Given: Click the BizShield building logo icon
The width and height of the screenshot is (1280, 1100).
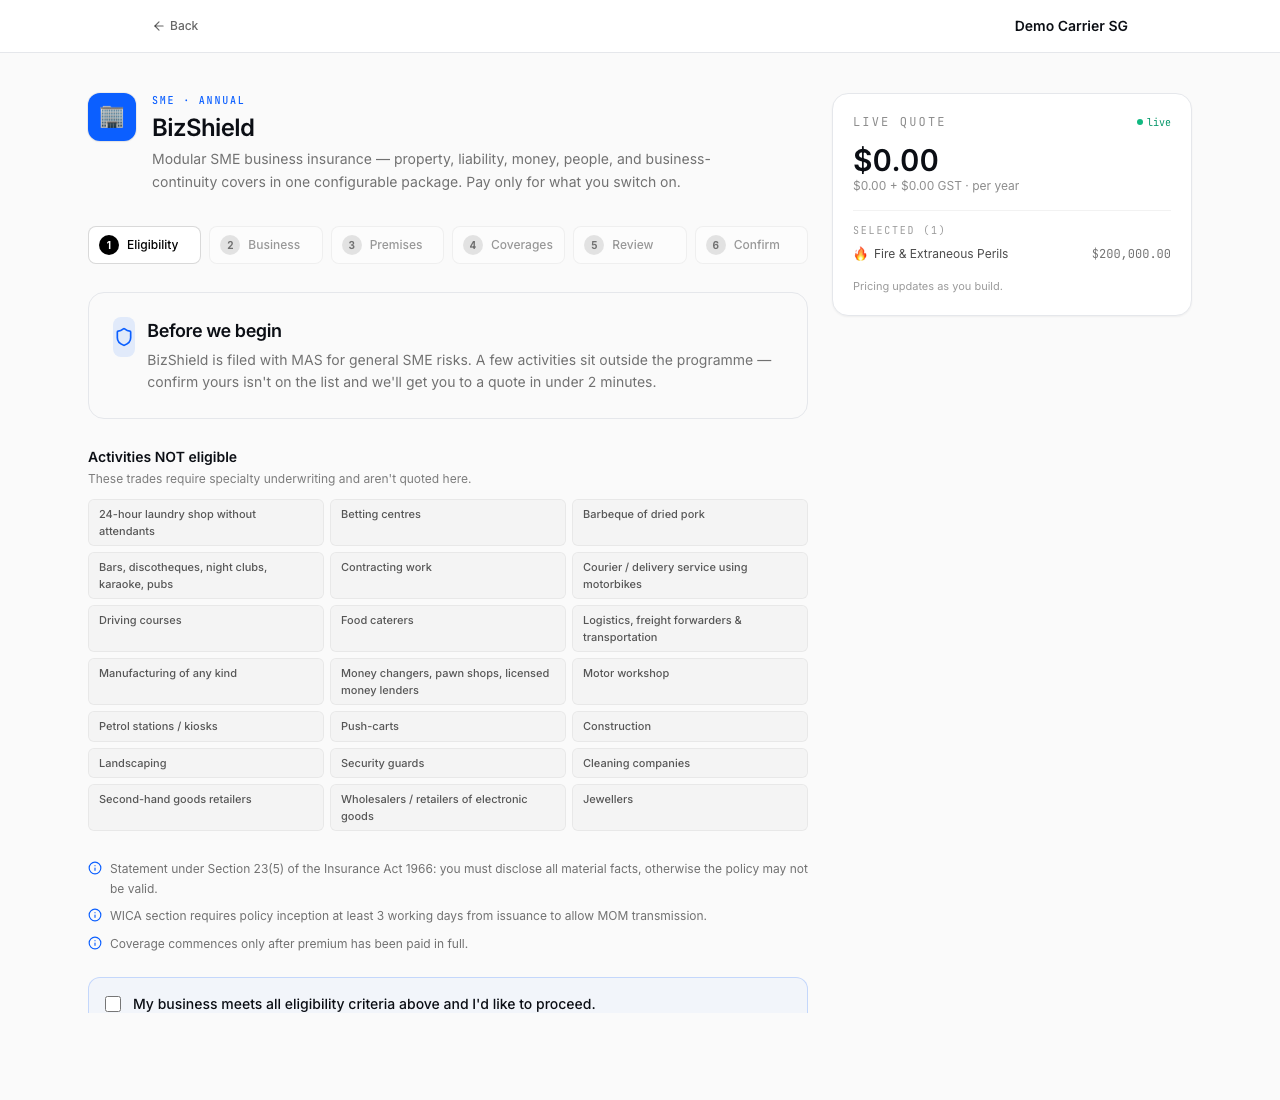Looking at the screenshot, I should tap(112, 117).
